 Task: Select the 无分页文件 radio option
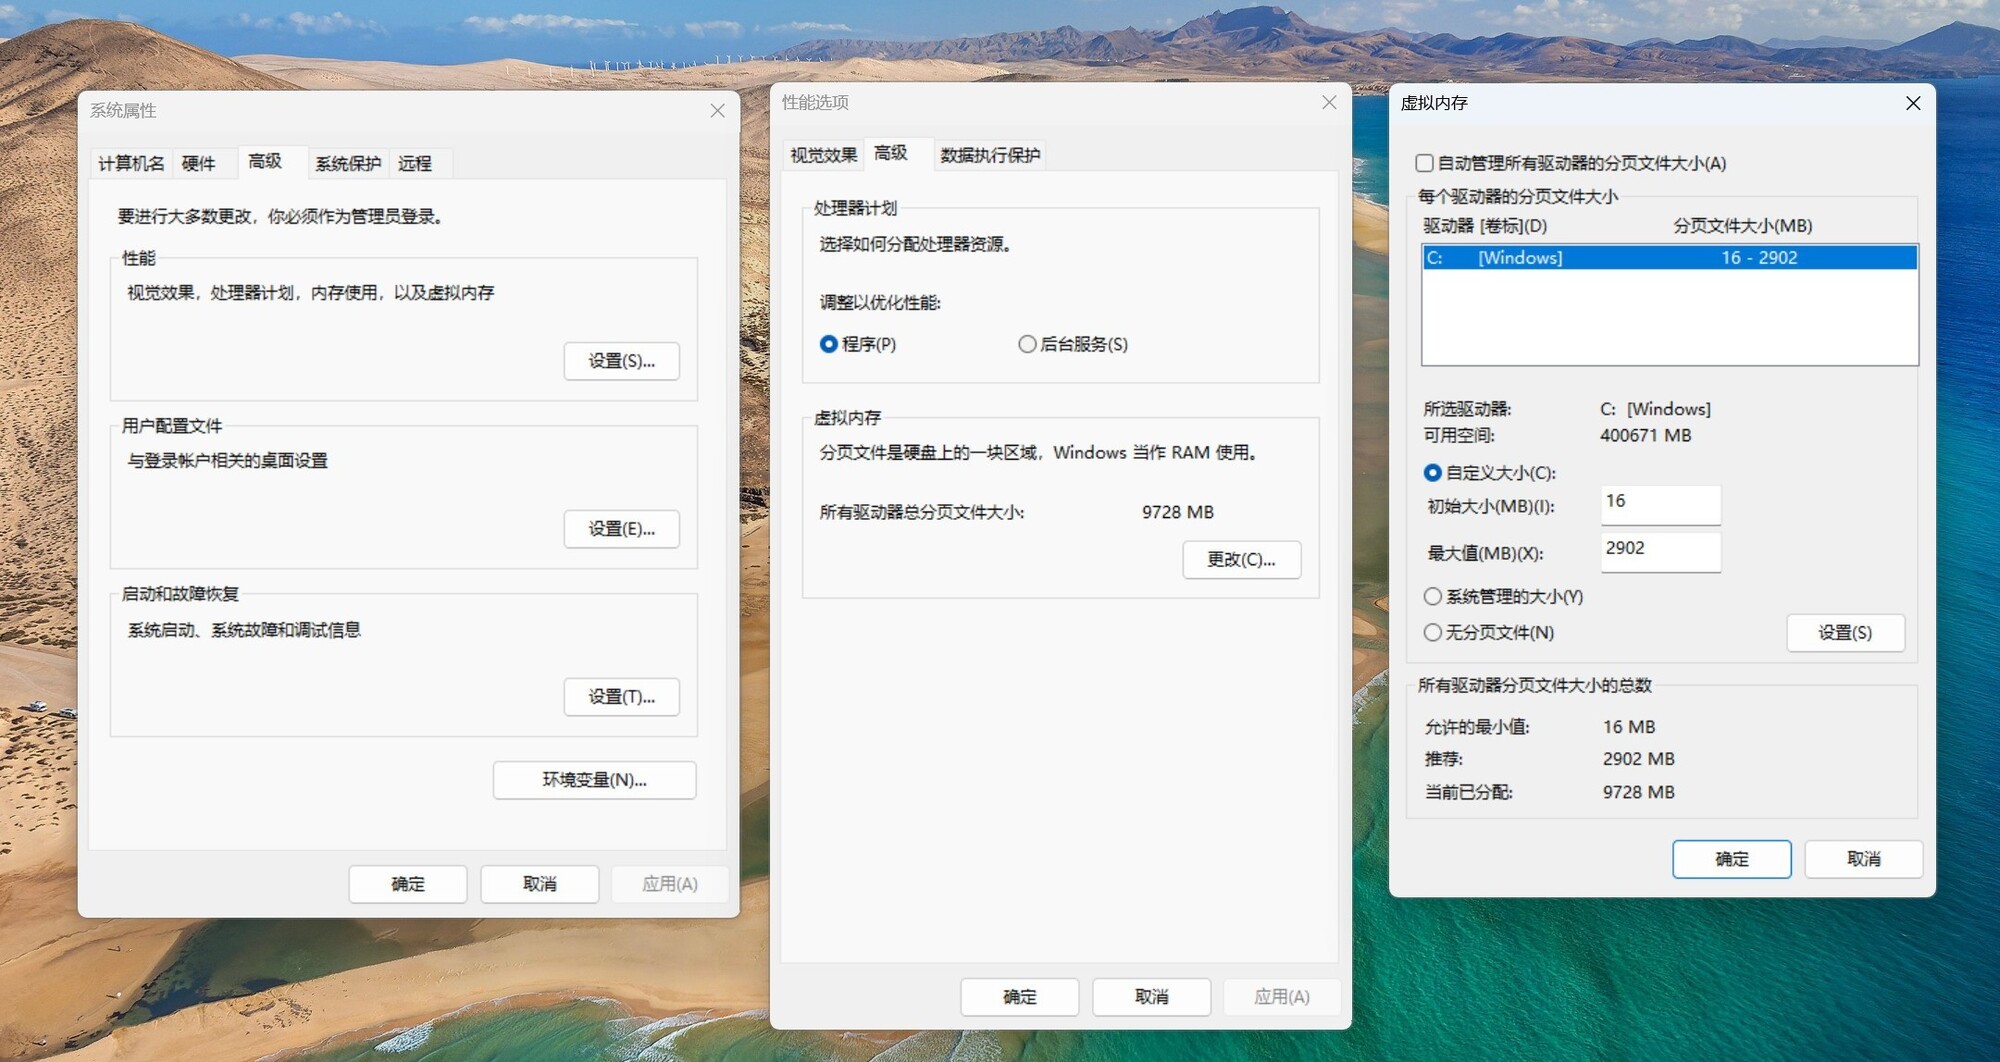(x=1433, y=632)
